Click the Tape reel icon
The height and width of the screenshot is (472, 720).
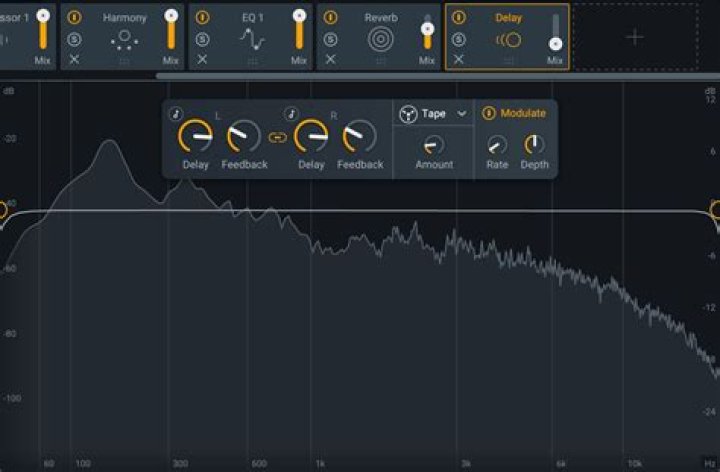[408, 114]
